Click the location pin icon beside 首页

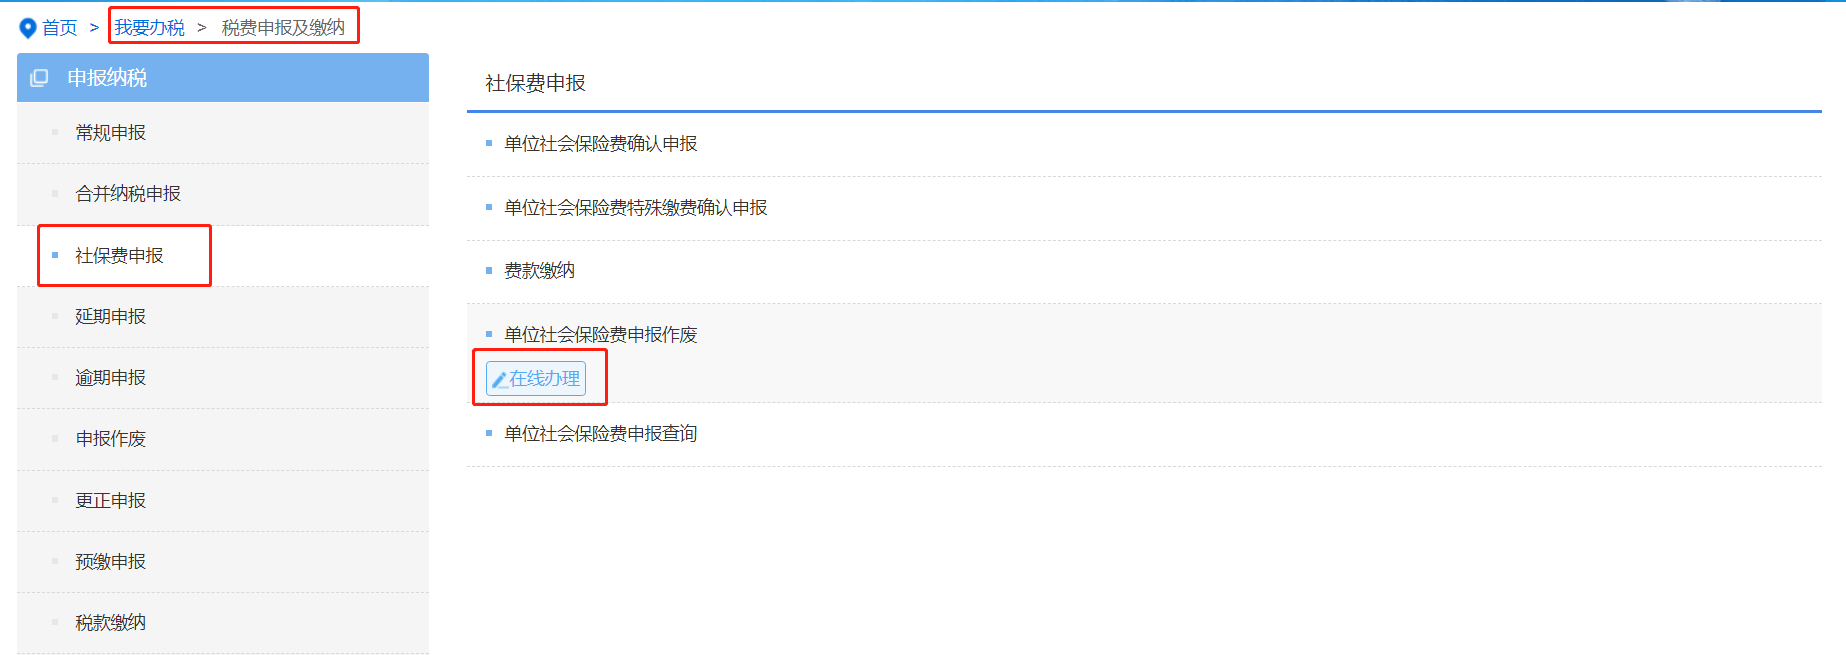tap(28, 28)
